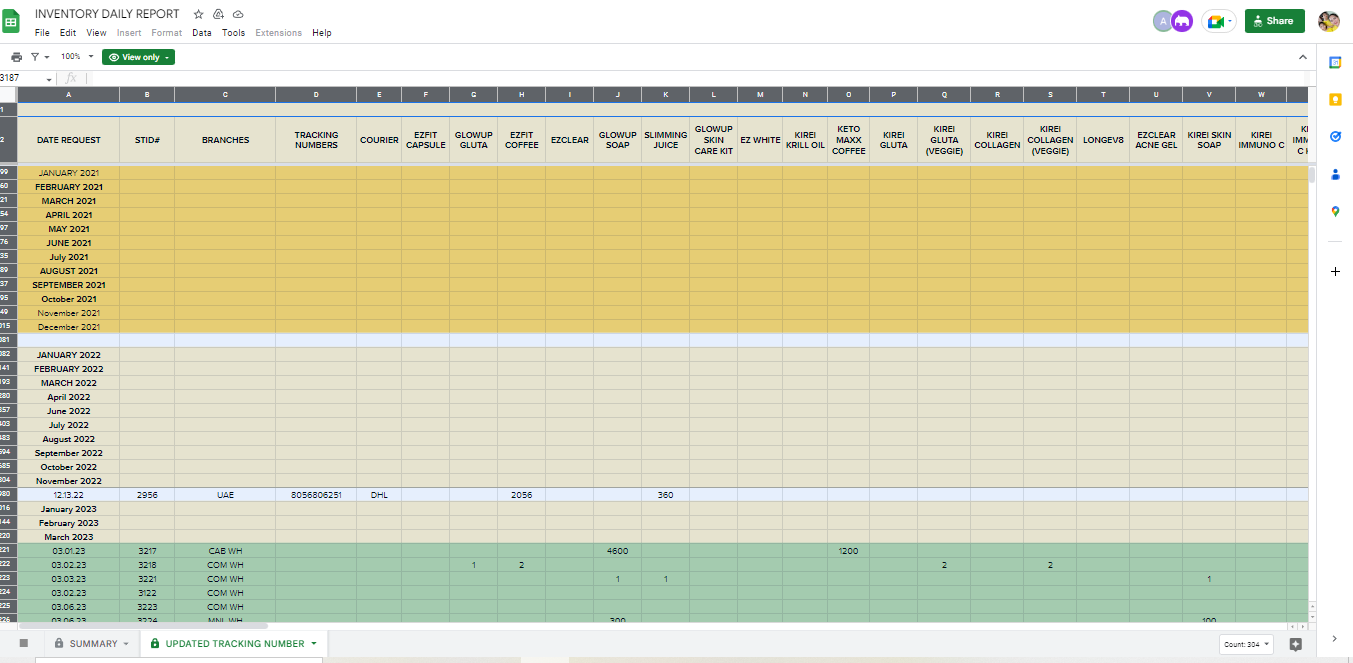
Task: Click the Explore icon at bottom right
Action: tap(1296, 644)
